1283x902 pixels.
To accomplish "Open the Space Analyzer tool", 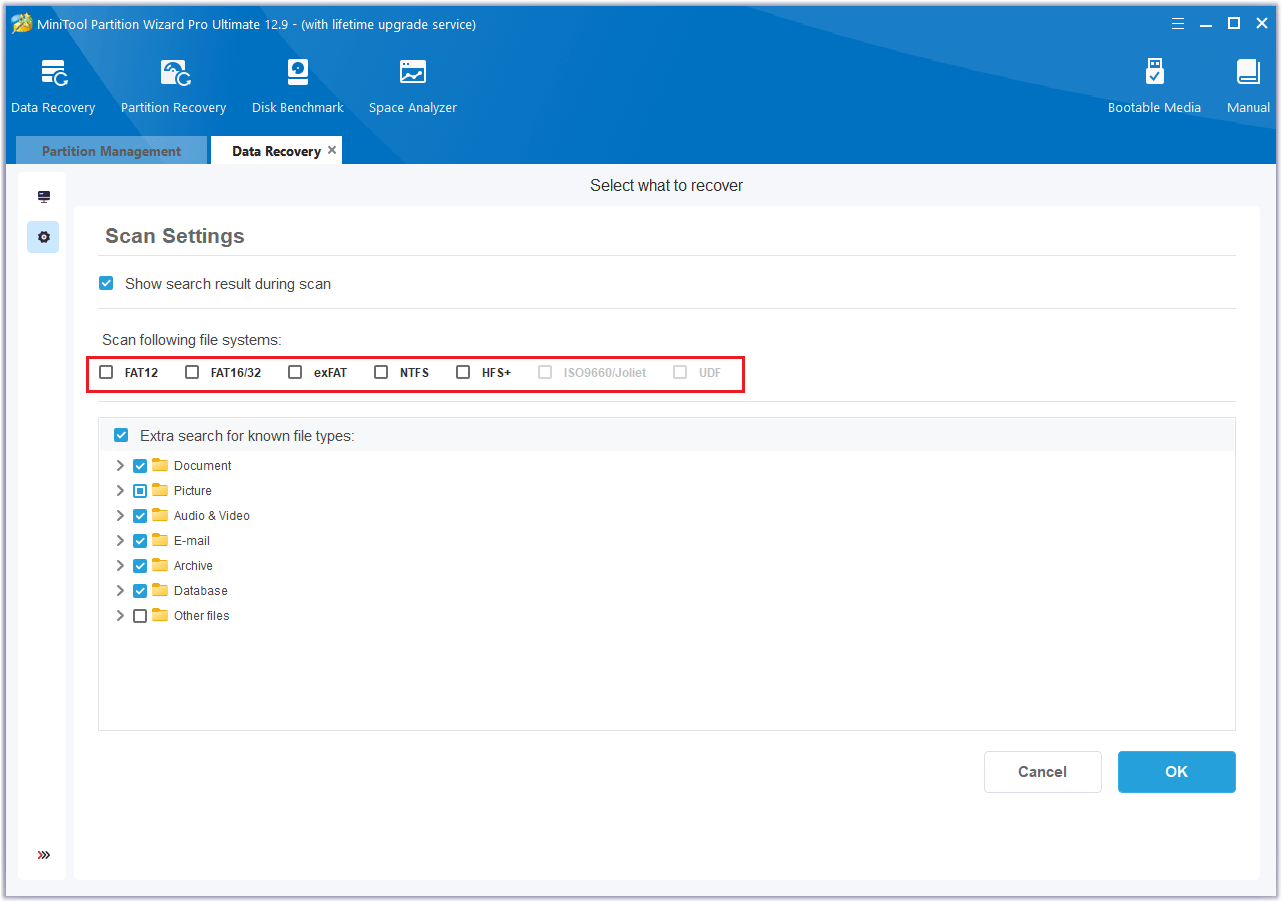I will tap(413, 86).
